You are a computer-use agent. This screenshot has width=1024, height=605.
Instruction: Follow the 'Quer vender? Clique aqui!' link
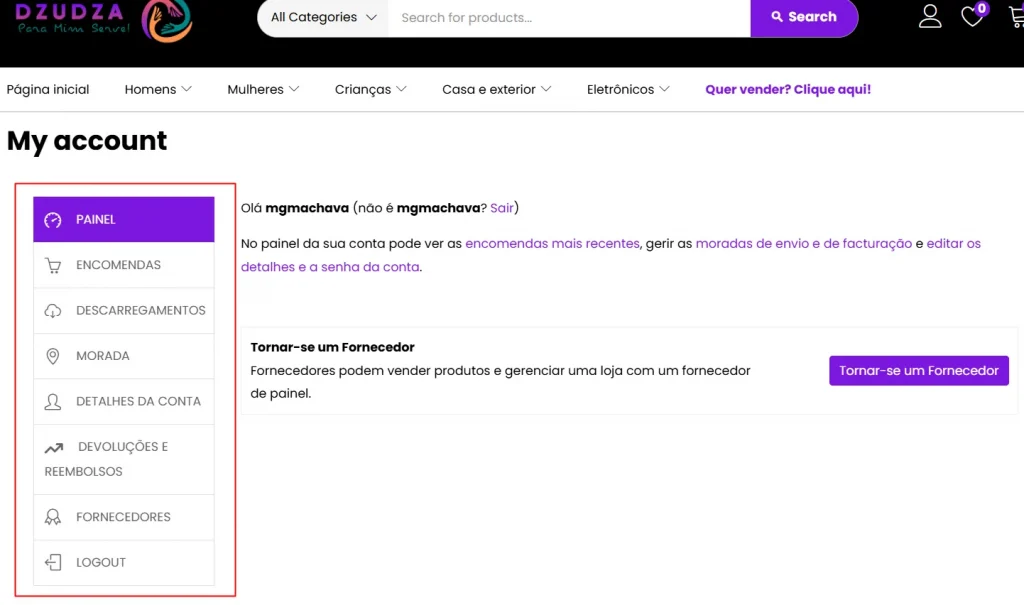pyautogui.click(x=787, y=90)
